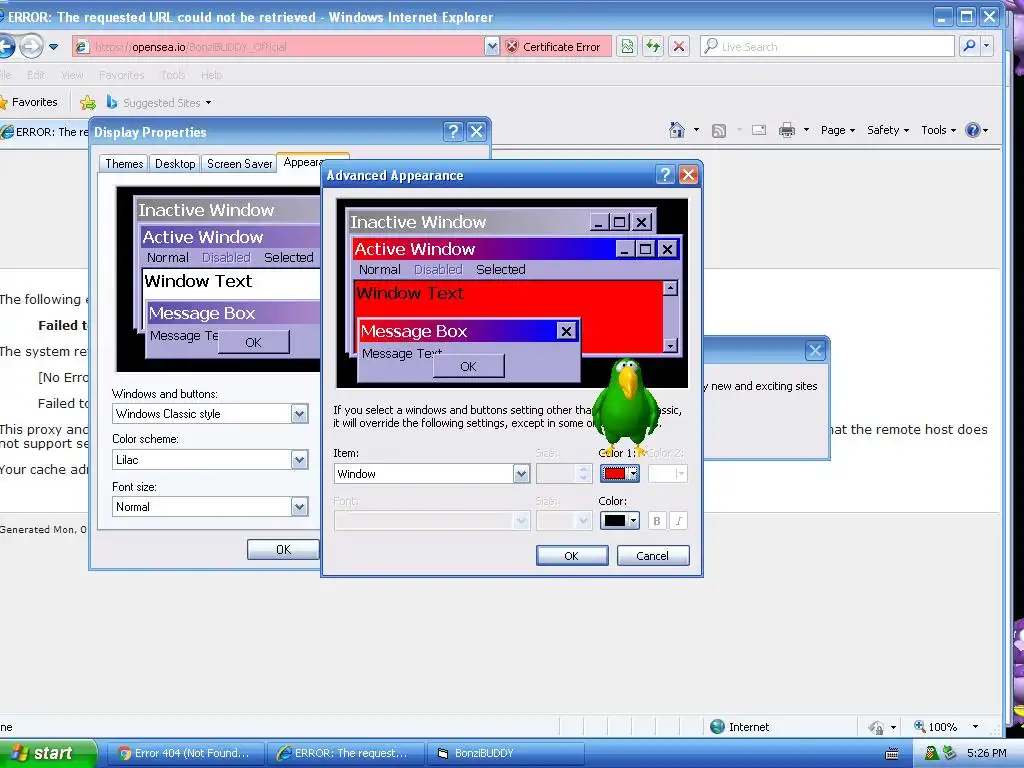Screen dimensions: 1024x768
Task: Click the RSS feeds icon
Action: (718, 131)
